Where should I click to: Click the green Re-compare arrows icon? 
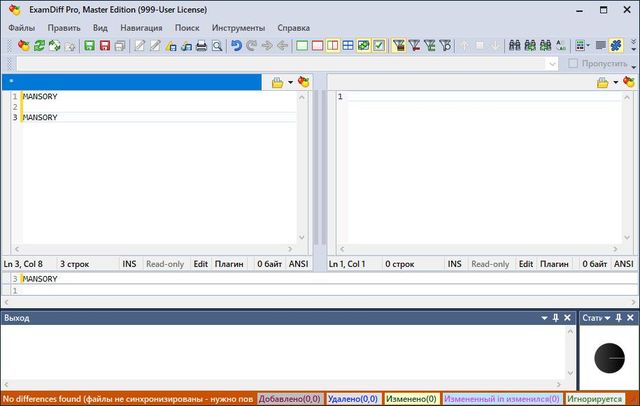tap(40, 46)
